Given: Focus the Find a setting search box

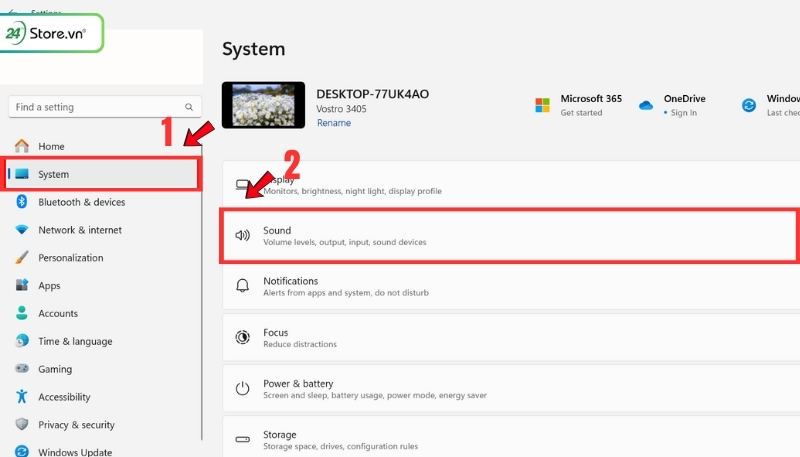Looking at the screenshot, I should pos(105,107).
